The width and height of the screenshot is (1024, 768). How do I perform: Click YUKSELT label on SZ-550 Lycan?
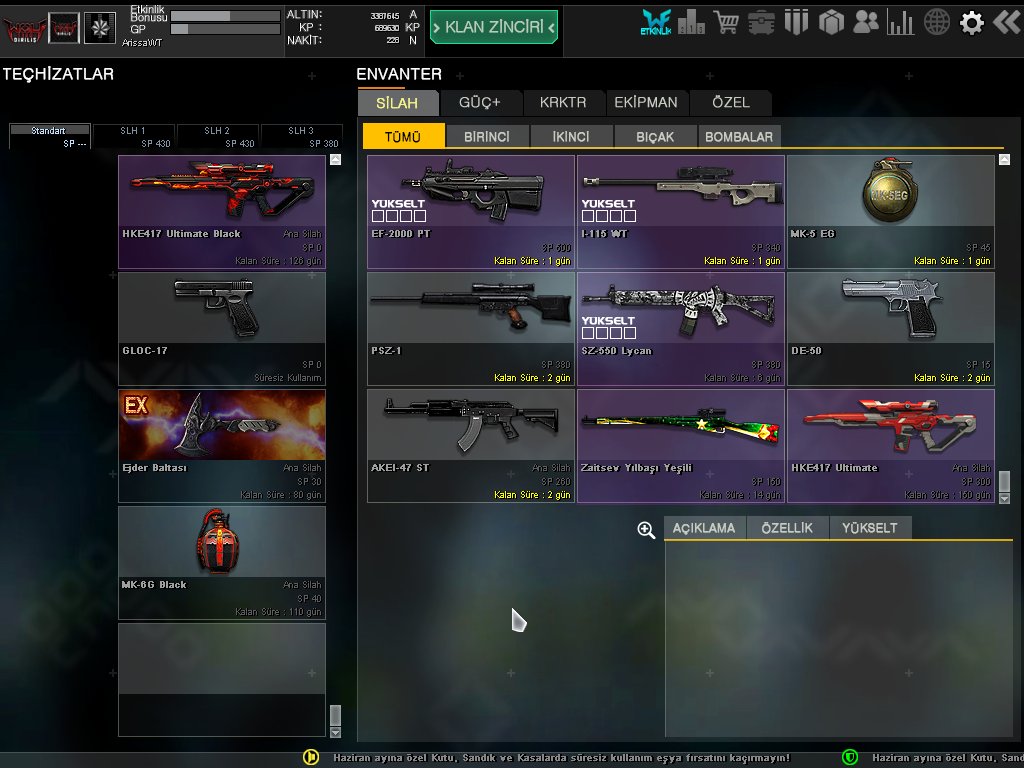608,321
